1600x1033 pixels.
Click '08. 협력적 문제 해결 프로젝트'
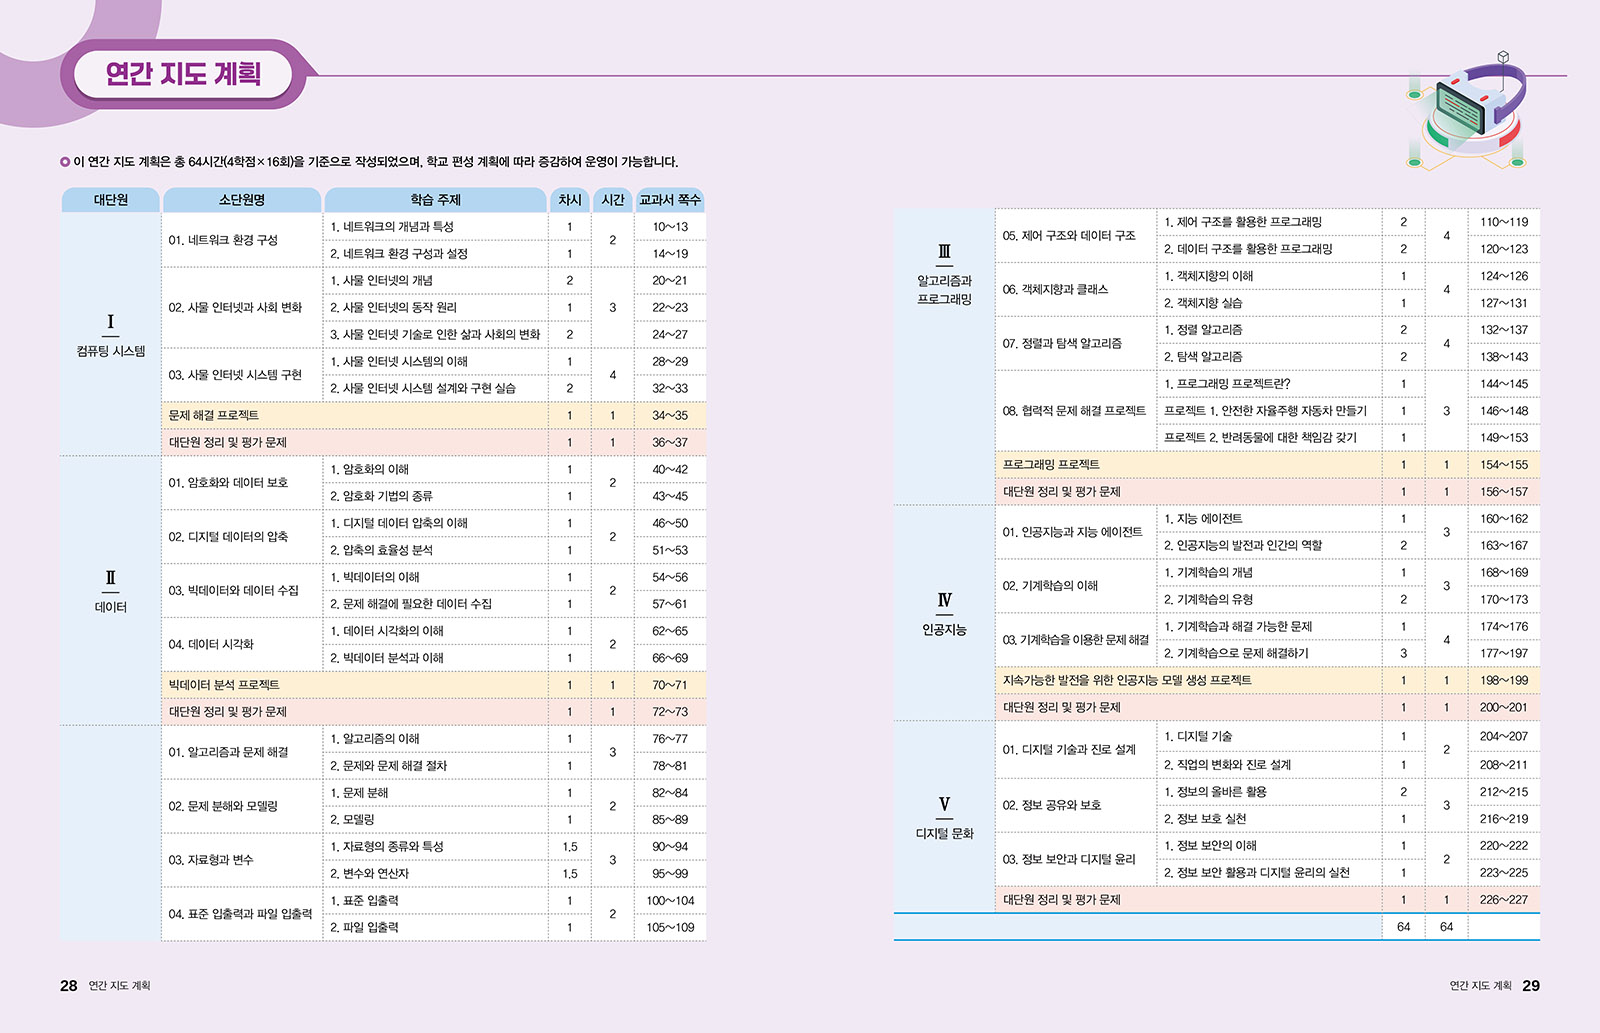[1074, 411]
